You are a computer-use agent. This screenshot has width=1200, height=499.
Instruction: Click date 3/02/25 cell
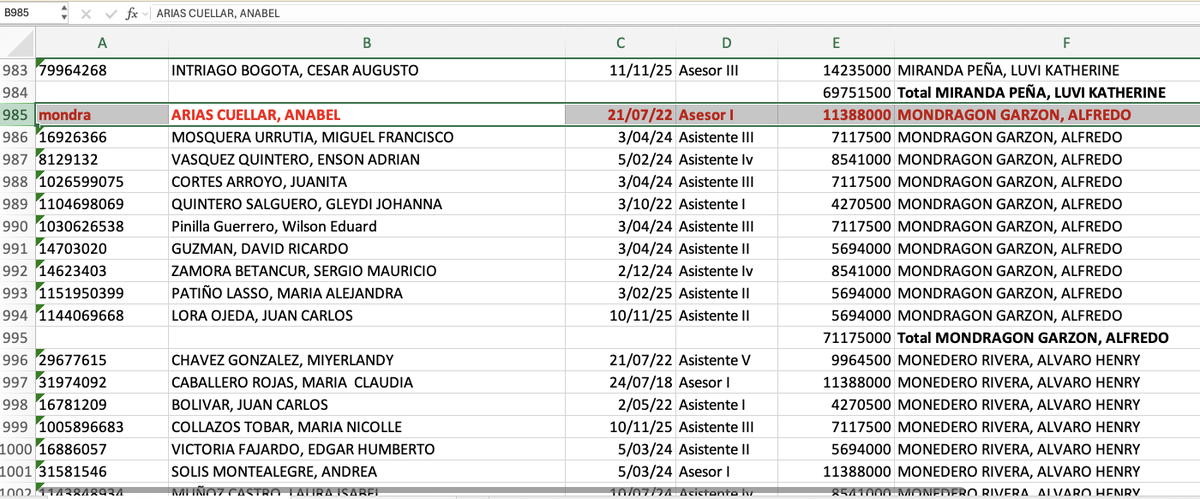620,293
